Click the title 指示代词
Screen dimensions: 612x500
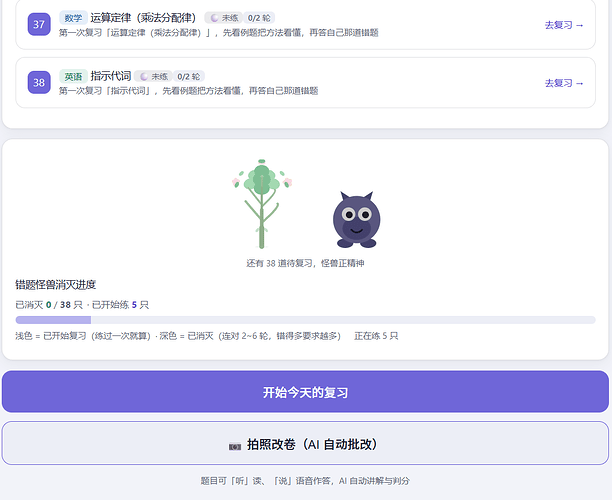click(111, 76)
